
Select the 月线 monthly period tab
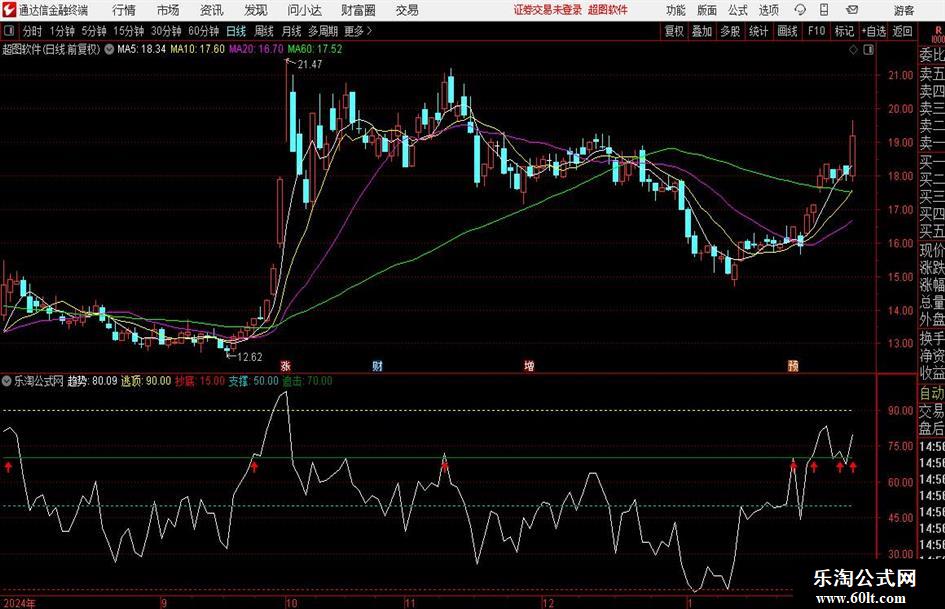[x=292, y=31]
